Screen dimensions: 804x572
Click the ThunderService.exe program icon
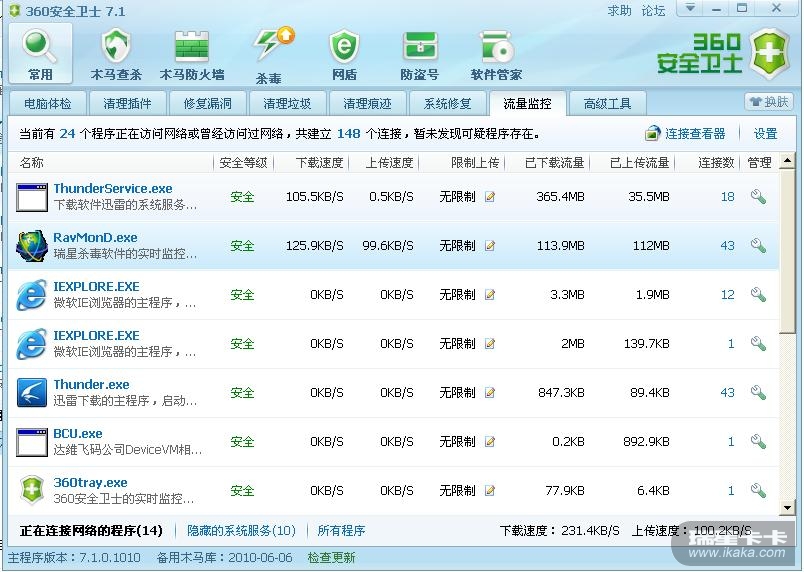click(x=32, y=197)
